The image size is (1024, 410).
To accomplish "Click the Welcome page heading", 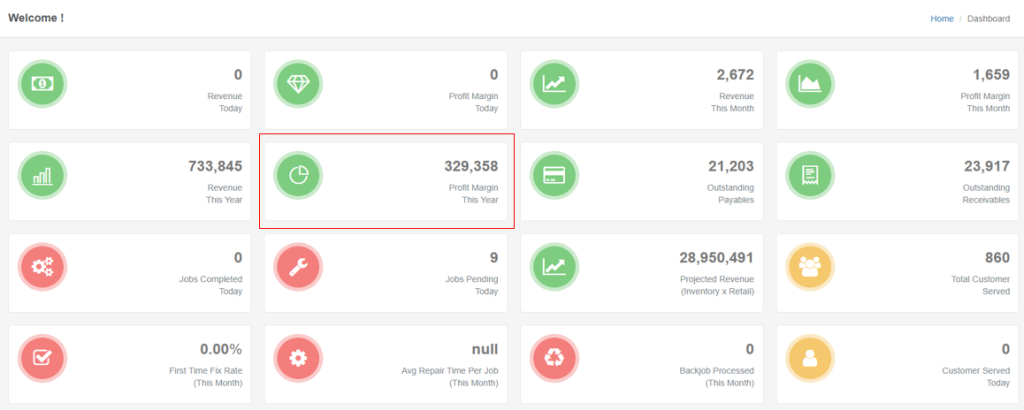I will [36, 17].
